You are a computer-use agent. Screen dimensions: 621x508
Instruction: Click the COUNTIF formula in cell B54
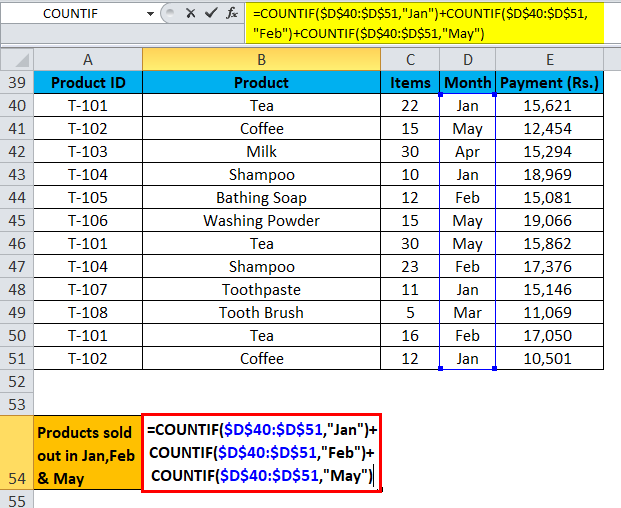[261, 453]
